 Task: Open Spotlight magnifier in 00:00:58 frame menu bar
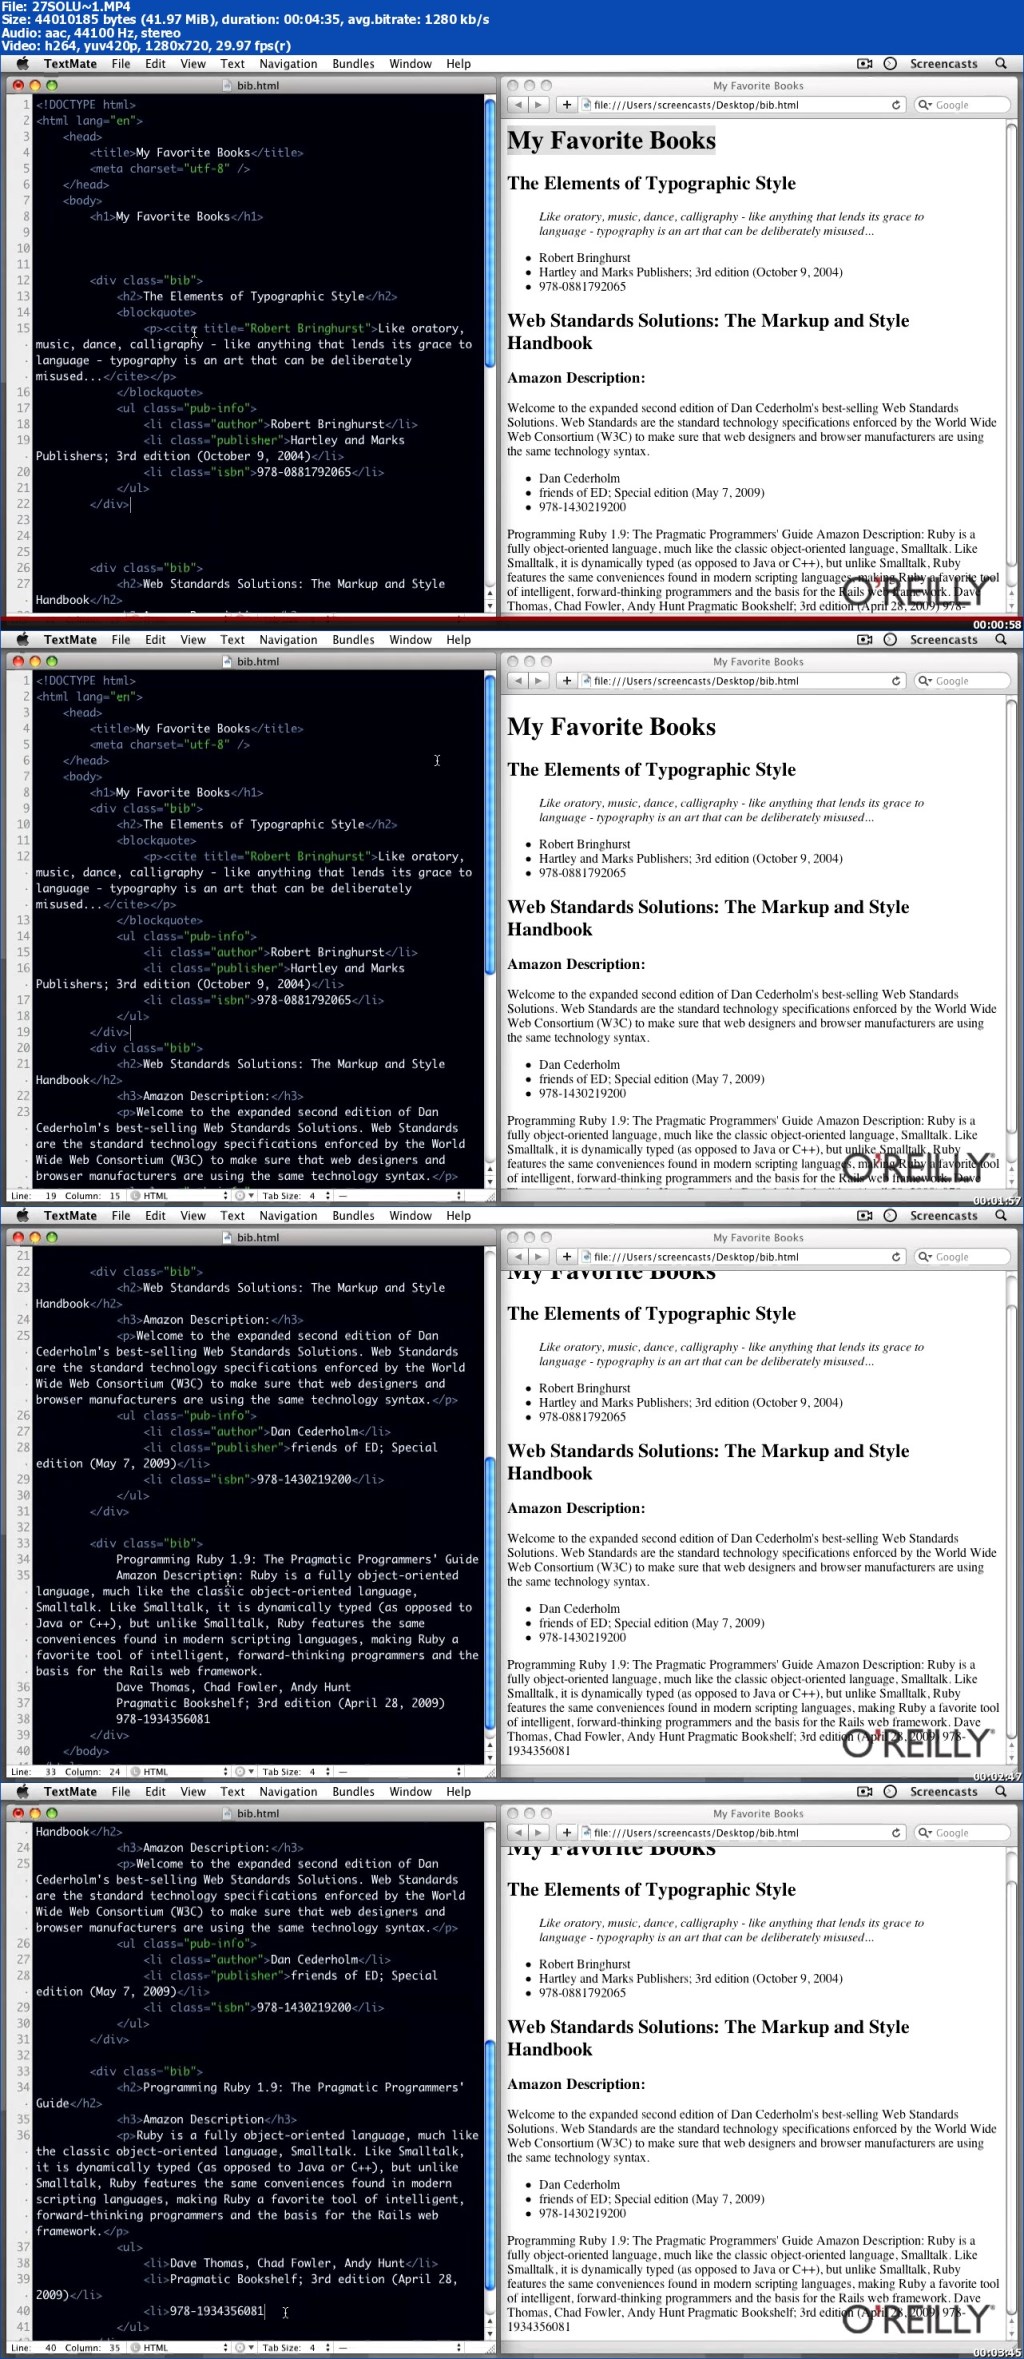[x=1001, y=64]
